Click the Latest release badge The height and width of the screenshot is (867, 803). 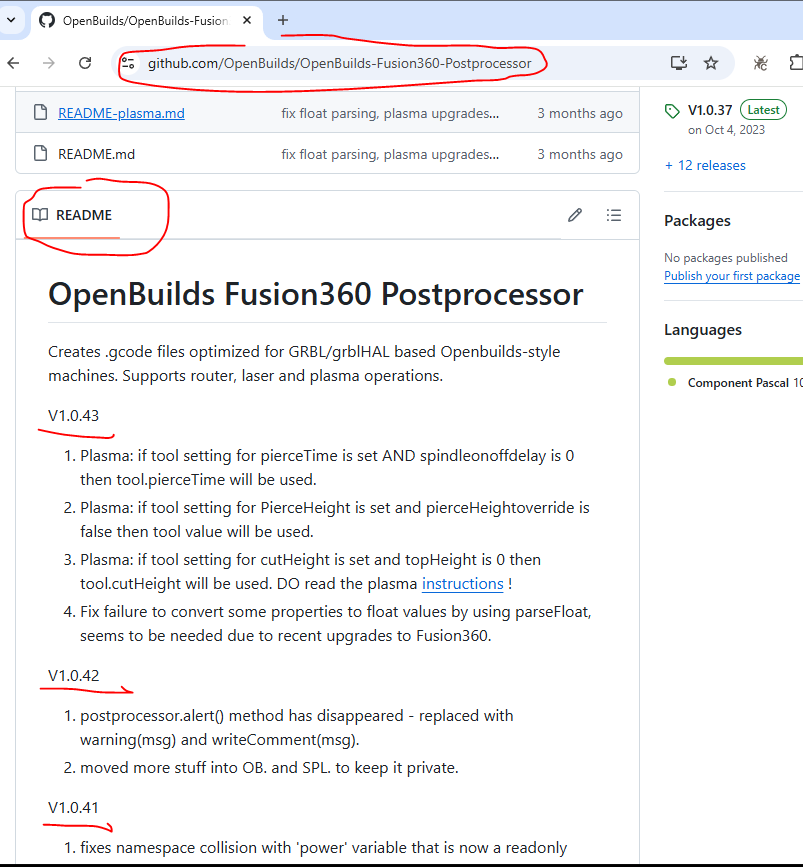pyautogui.click(x=763, y=109)
